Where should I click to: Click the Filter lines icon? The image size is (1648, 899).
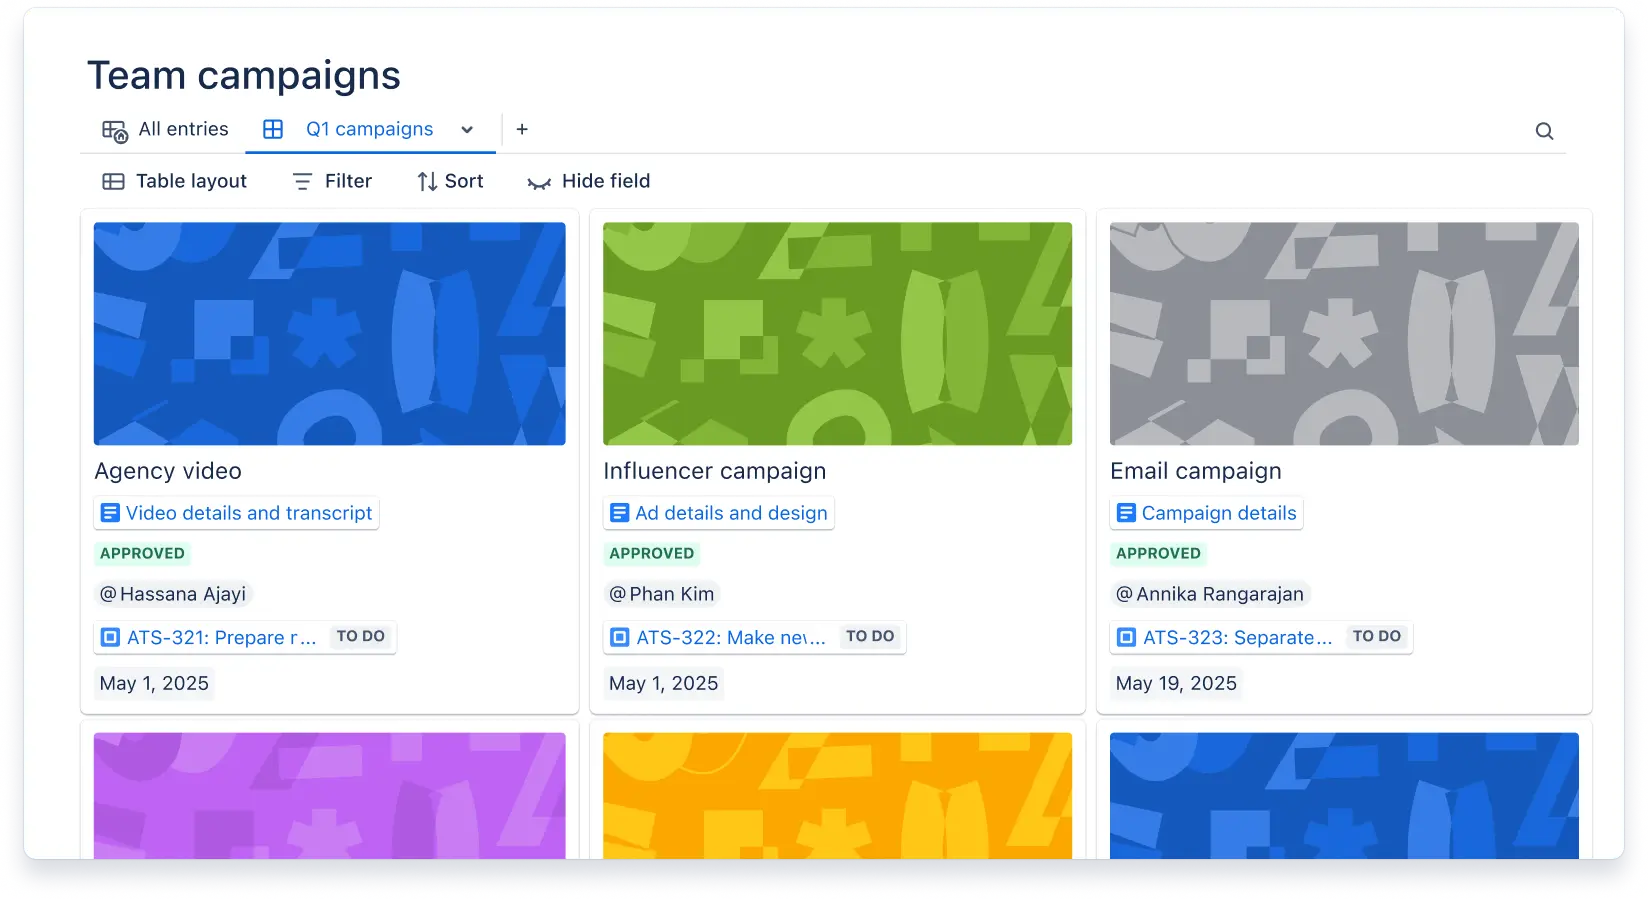coord(302,181)
